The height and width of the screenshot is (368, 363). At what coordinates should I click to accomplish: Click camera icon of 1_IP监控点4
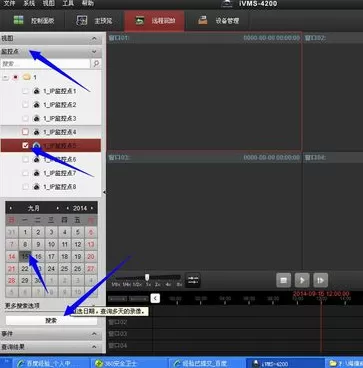pyautogui.click(x=37, y=132)
